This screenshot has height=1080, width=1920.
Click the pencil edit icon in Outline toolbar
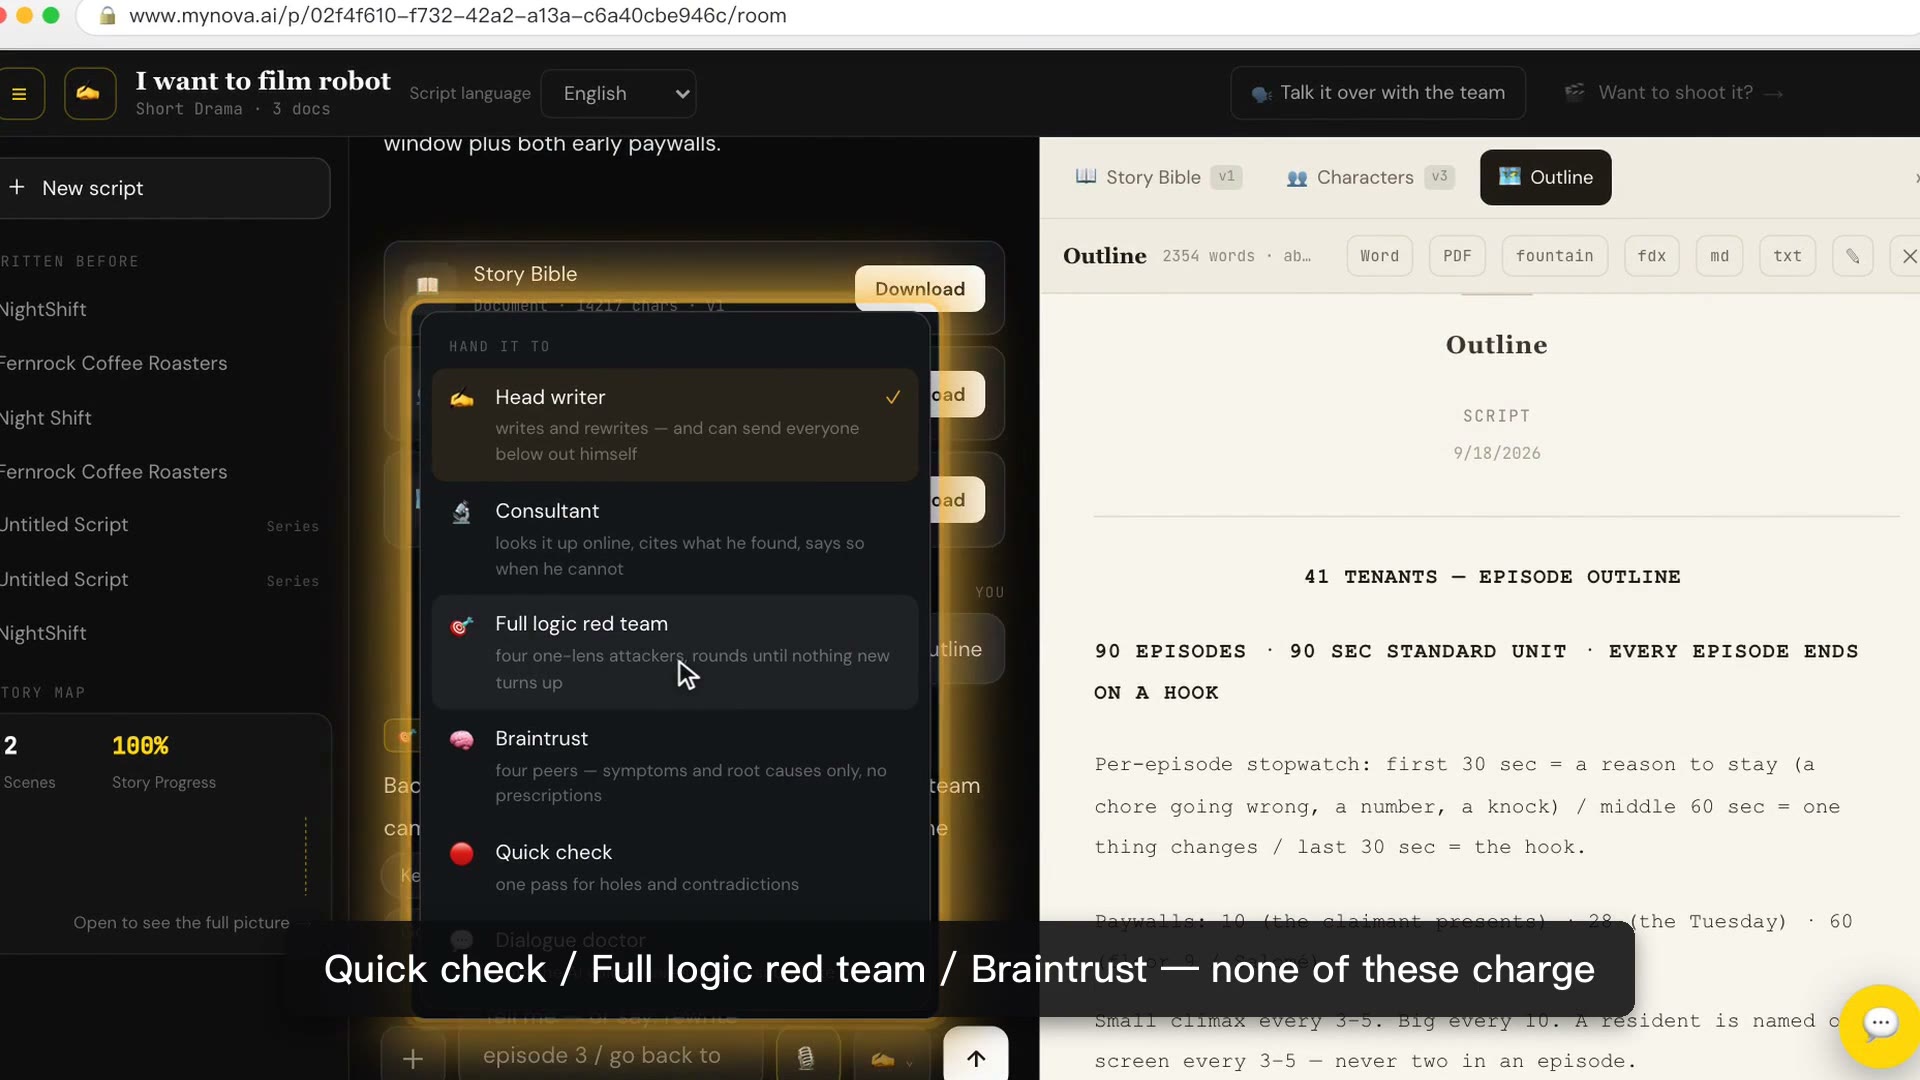[x=1852, y=256]
